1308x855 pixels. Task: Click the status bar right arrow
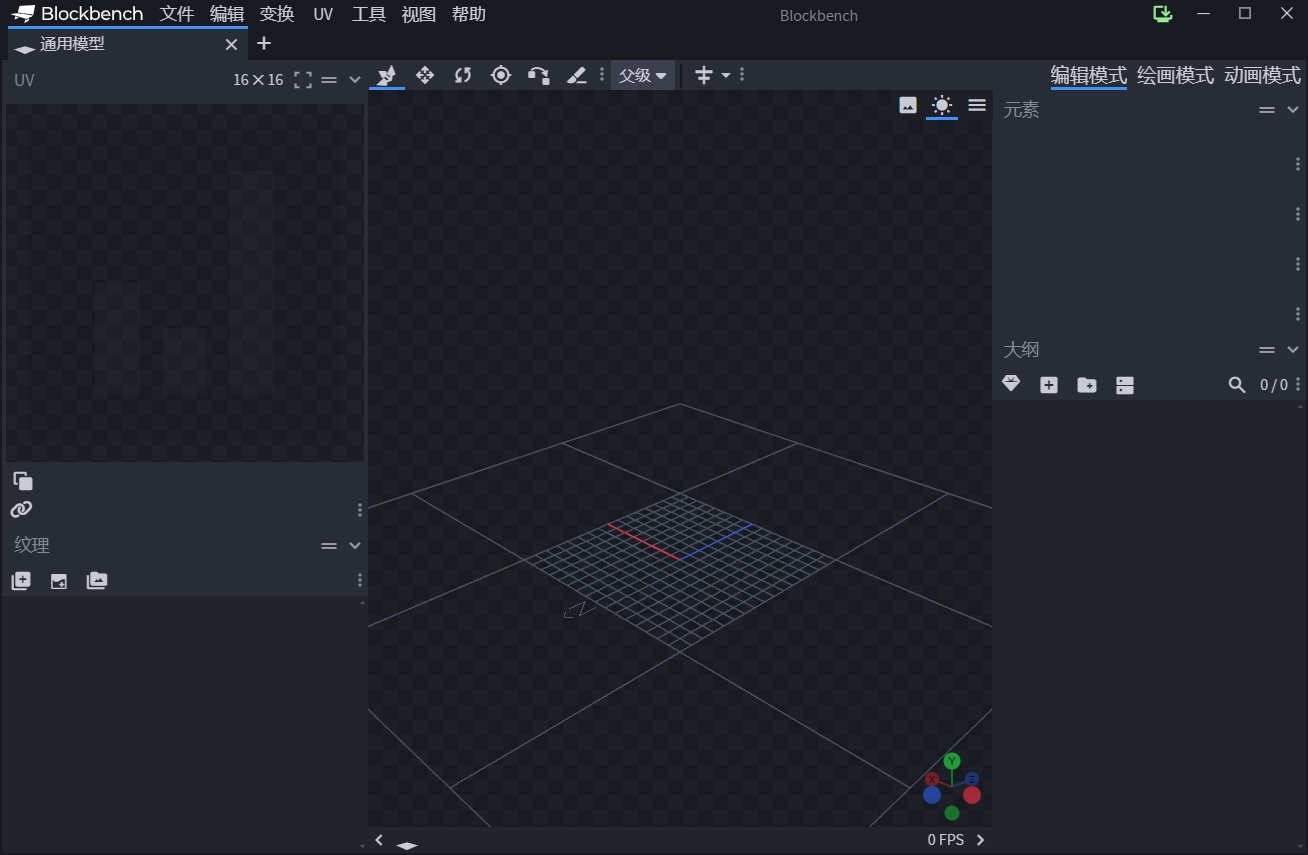pyautogui.click(x=980, y=840)
